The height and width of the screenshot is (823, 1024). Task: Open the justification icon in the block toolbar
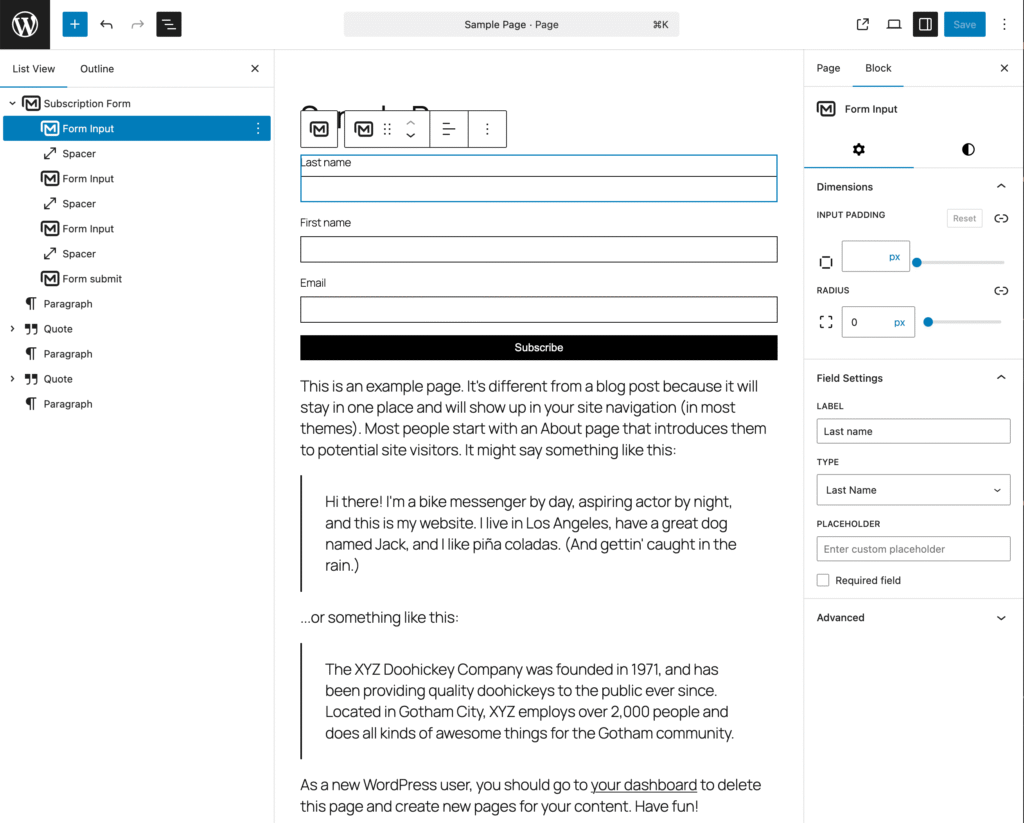(x=448, y=128)
